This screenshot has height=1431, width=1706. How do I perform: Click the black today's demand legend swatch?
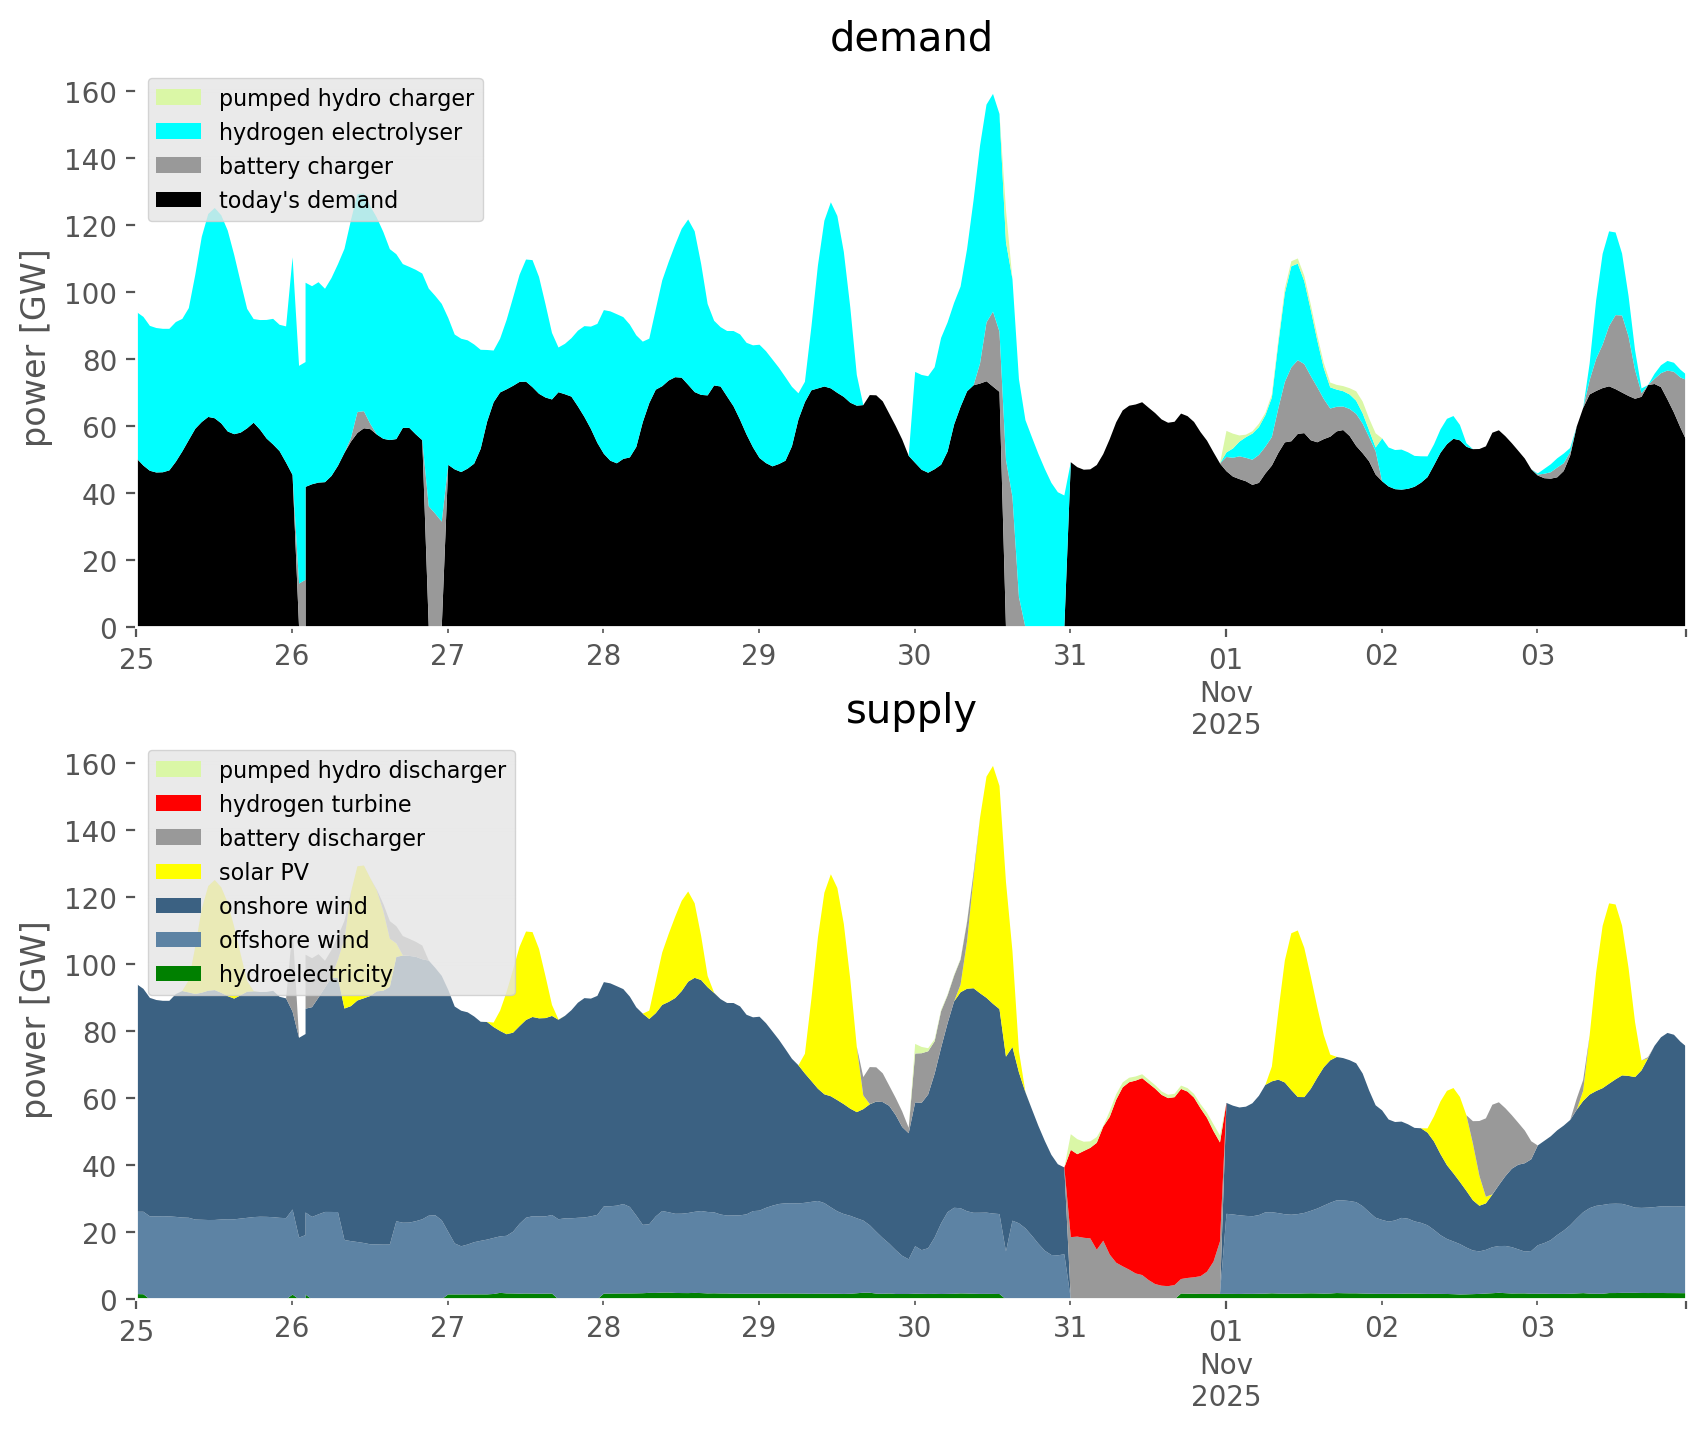178,200
